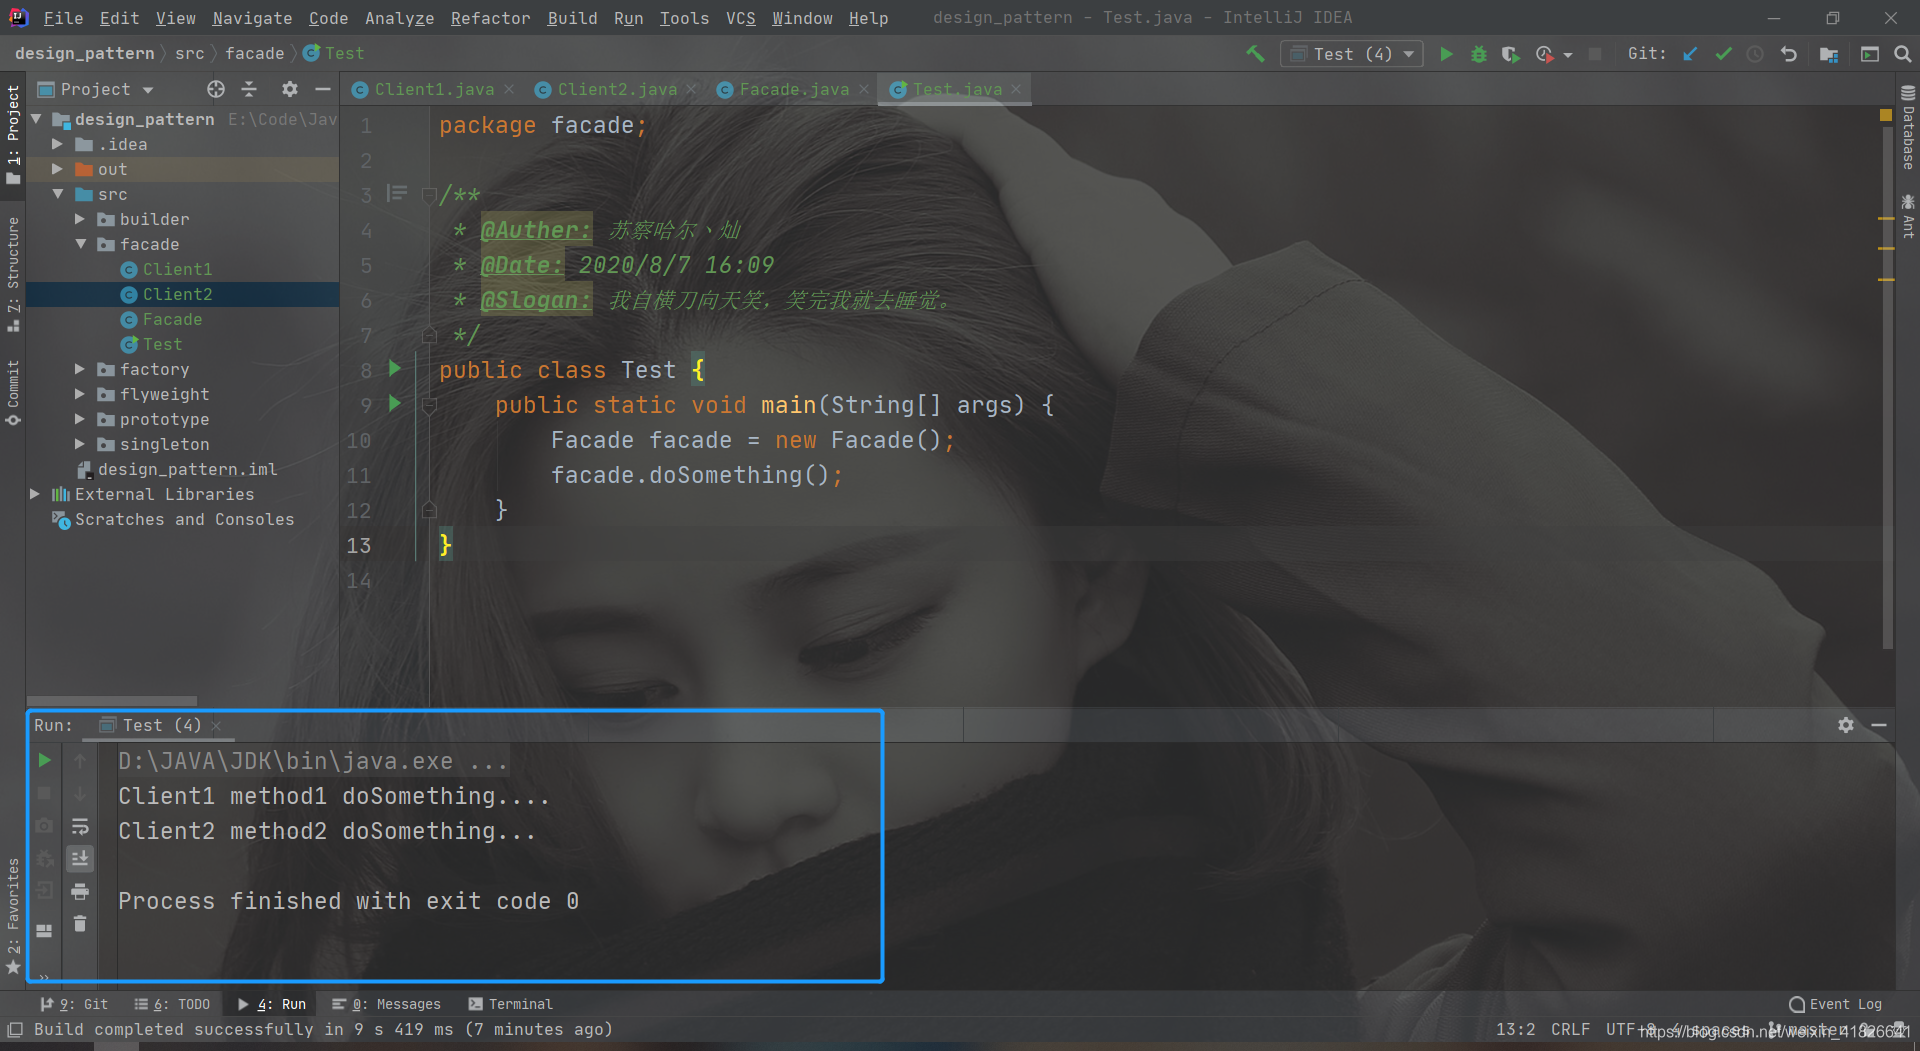
Task: Toggle scroll to end in console
Action: (x=80, y=858)
